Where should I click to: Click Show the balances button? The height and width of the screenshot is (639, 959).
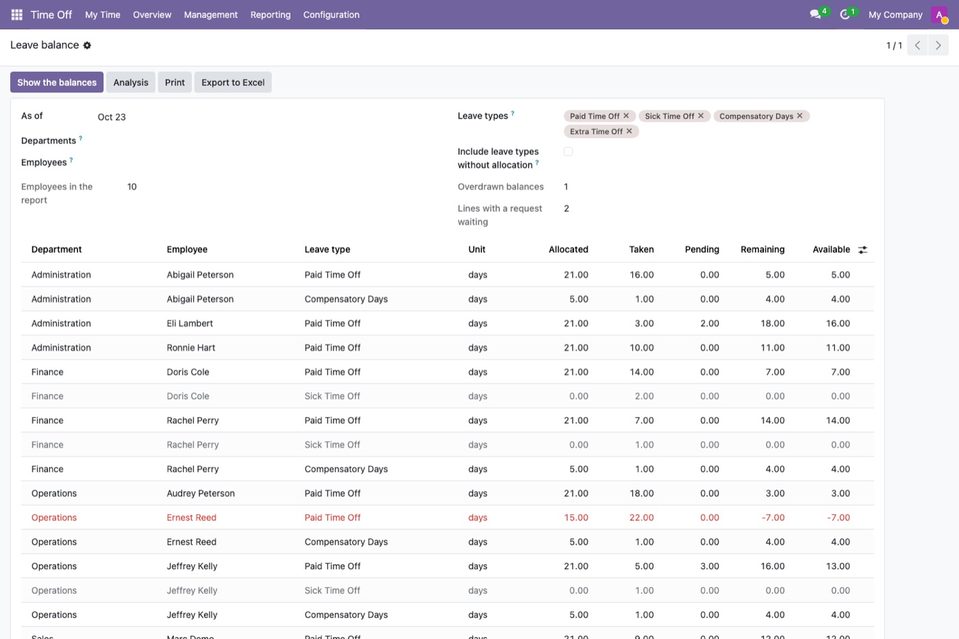pyautogui.click(x=57, y=83)
